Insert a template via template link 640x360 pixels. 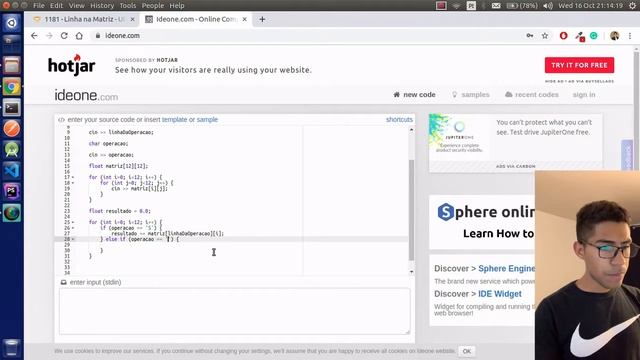(x=174, y=120)
